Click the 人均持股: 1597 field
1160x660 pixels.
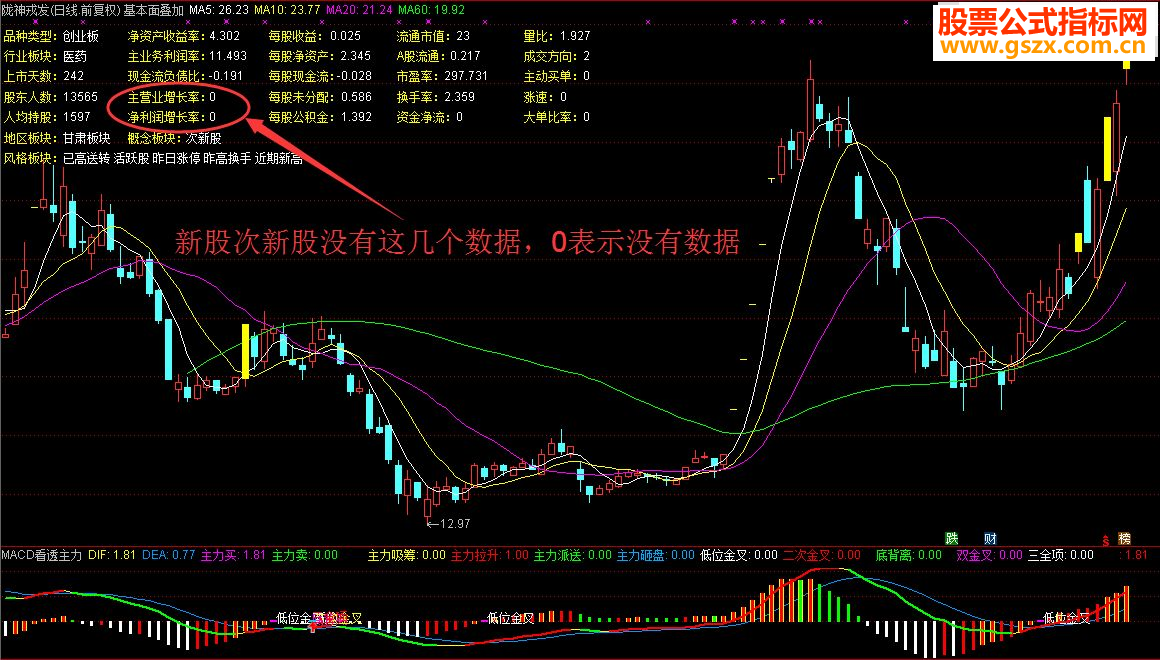(47, 116)
